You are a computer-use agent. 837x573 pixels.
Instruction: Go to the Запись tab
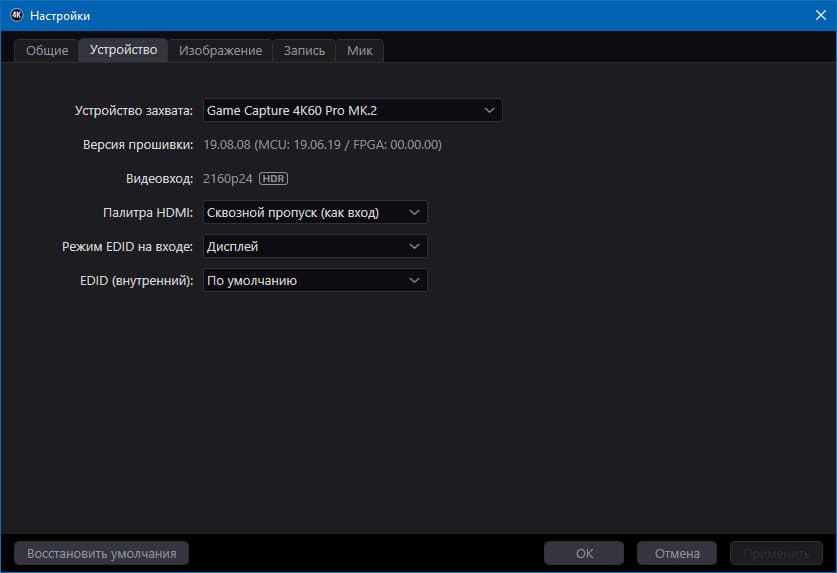304,51
